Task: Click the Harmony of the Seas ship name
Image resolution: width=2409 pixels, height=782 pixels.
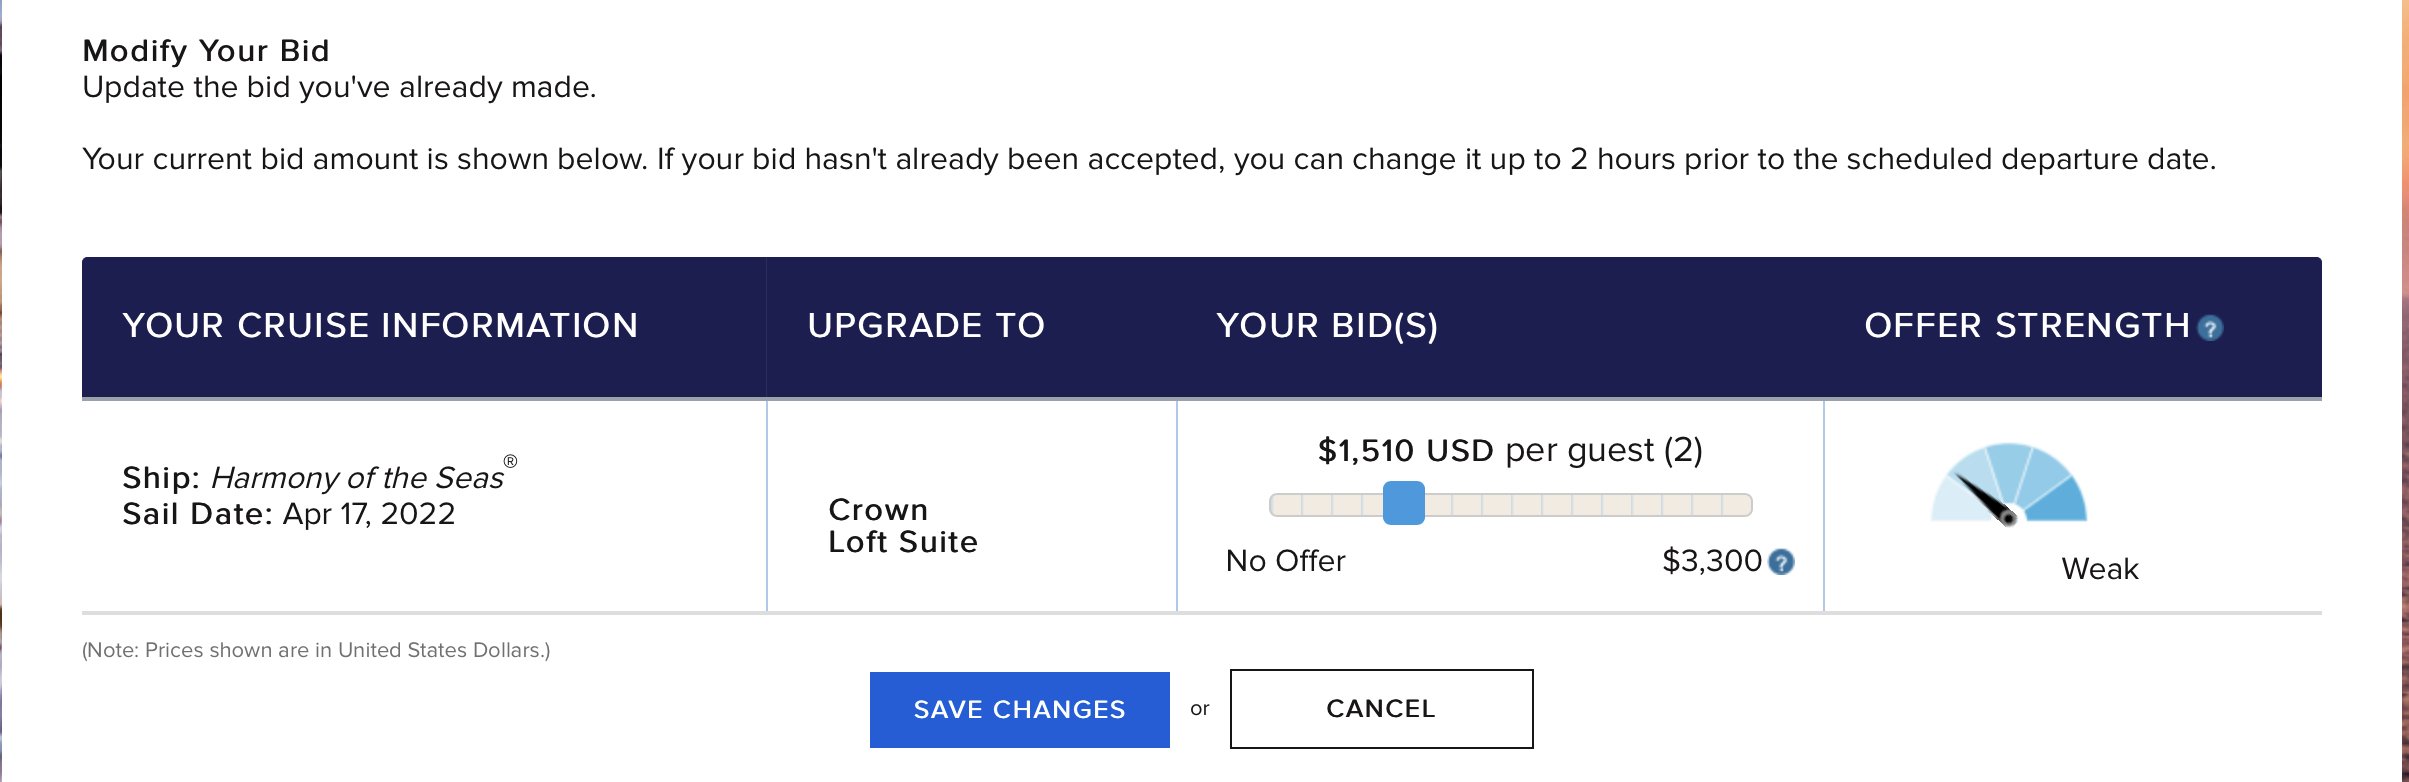Action: [x=357, y=478]
